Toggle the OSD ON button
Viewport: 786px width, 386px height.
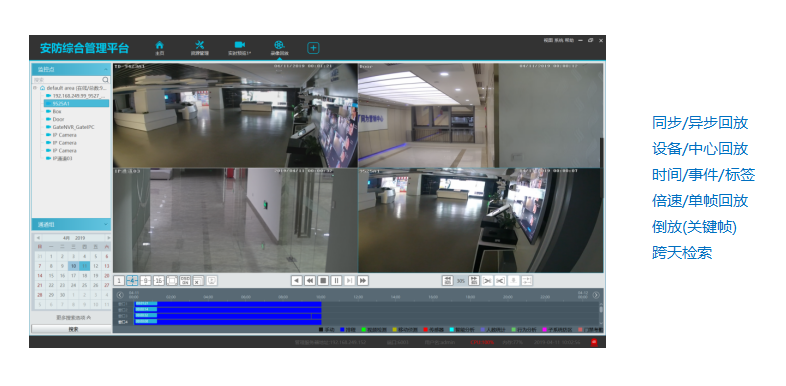tap(185, 281)
